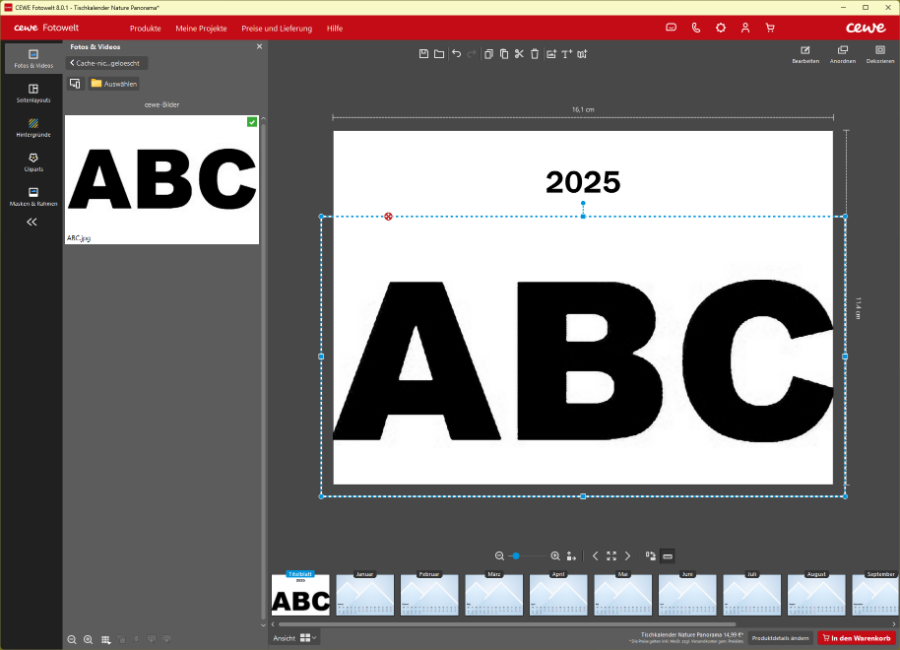The height and width of the screenshot is (650, 900).
Task: Open the Produkte menu
Action: click(x=145, y=28)
